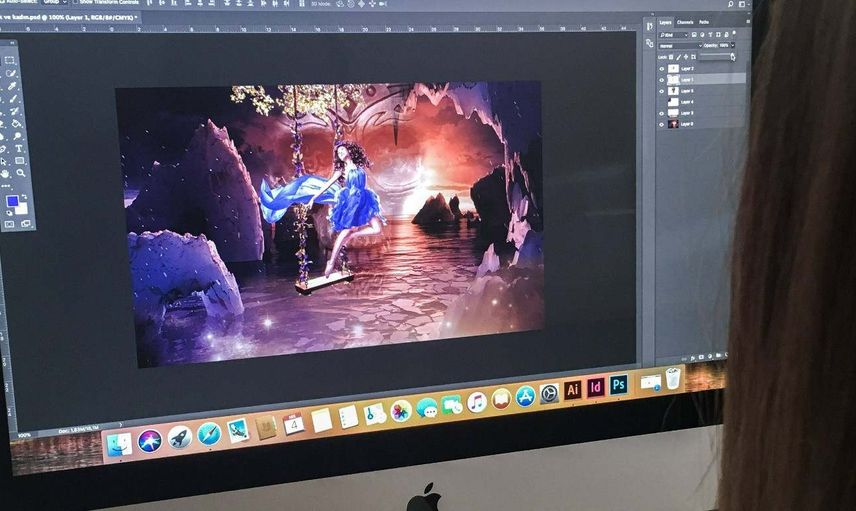Switch to the Channels tab

[685, 22]
